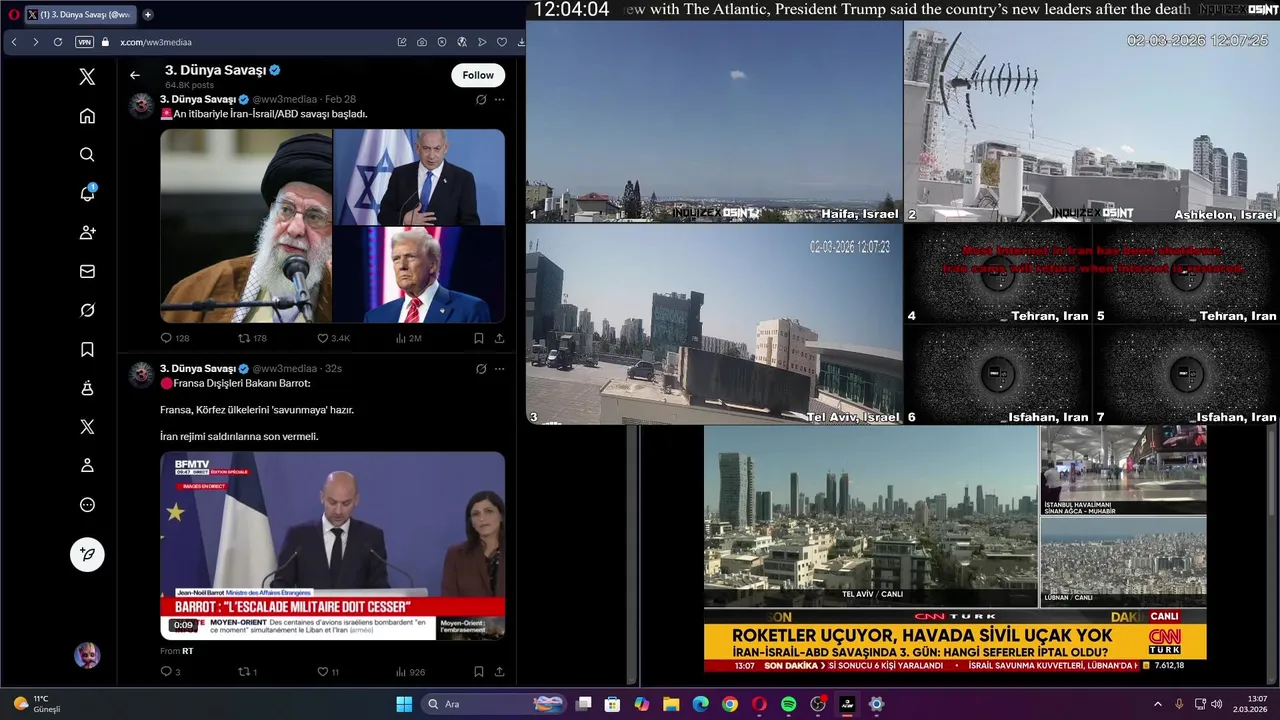Play the BFMTV Barrot video
1280x720 pixels.
tap(332, 546)
